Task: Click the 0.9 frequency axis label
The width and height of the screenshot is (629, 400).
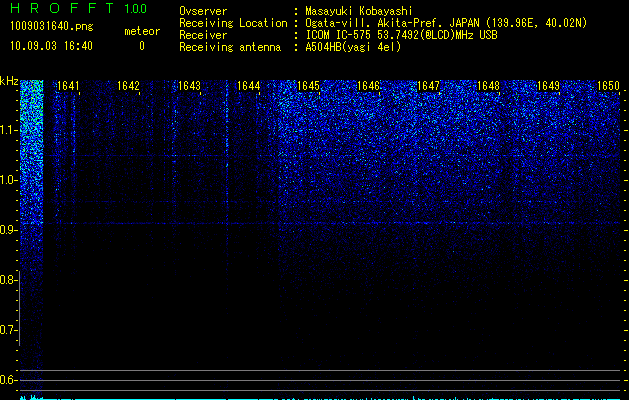Action: [8, 230]
